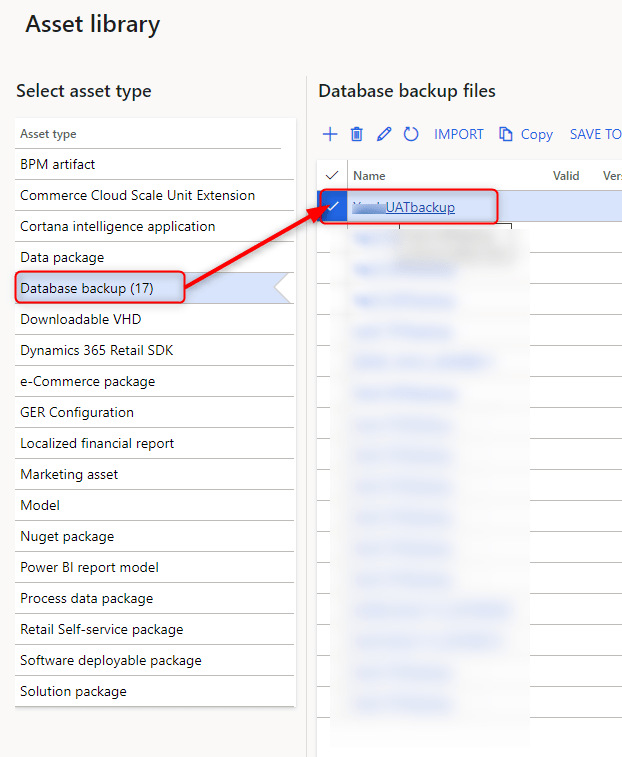The height and width of the screenshot is (757, 622).
Task: Click the IMPORT button
Action: coord(458,134)
